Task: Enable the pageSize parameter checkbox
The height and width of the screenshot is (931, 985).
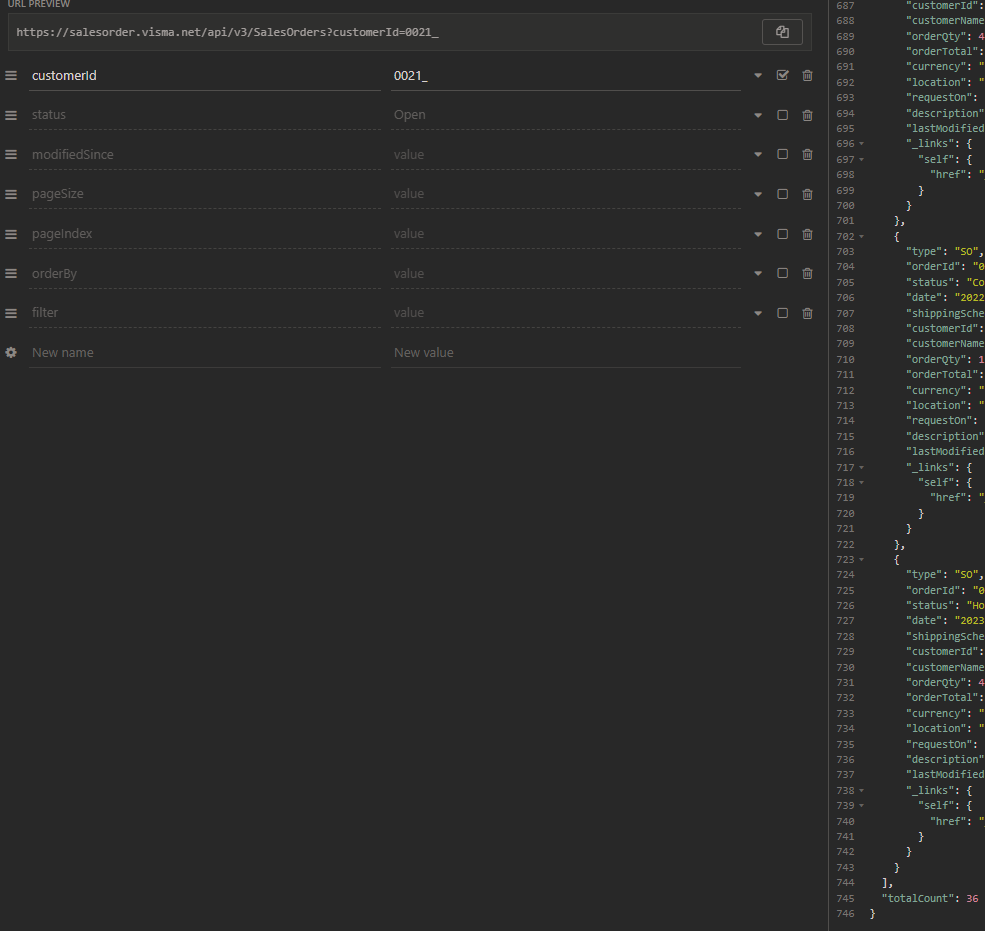Action: [782, 194]
